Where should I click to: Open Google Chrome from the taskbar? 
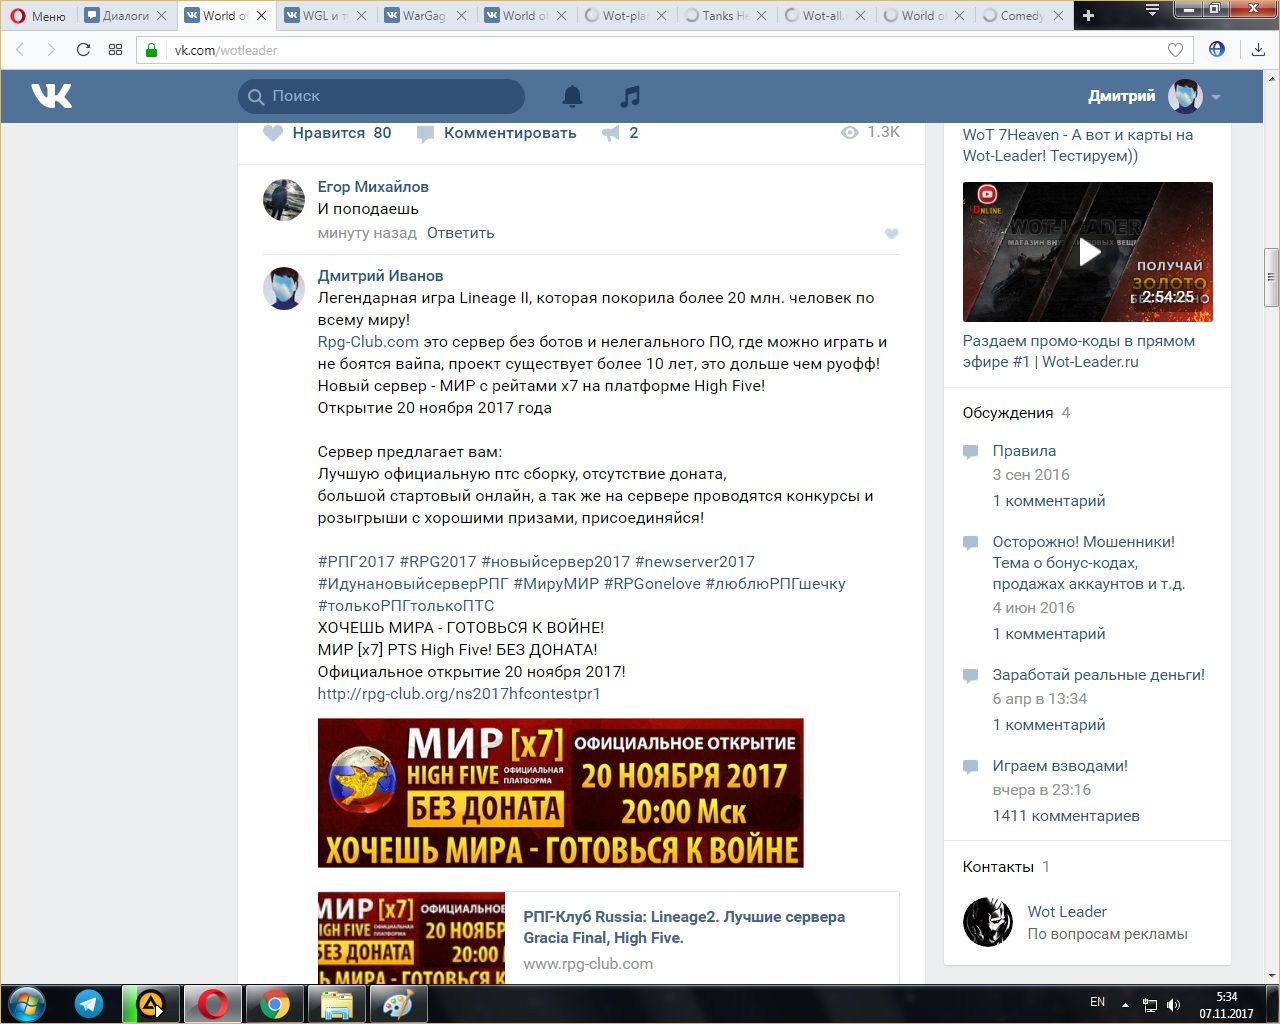[x=274, y=1004]
